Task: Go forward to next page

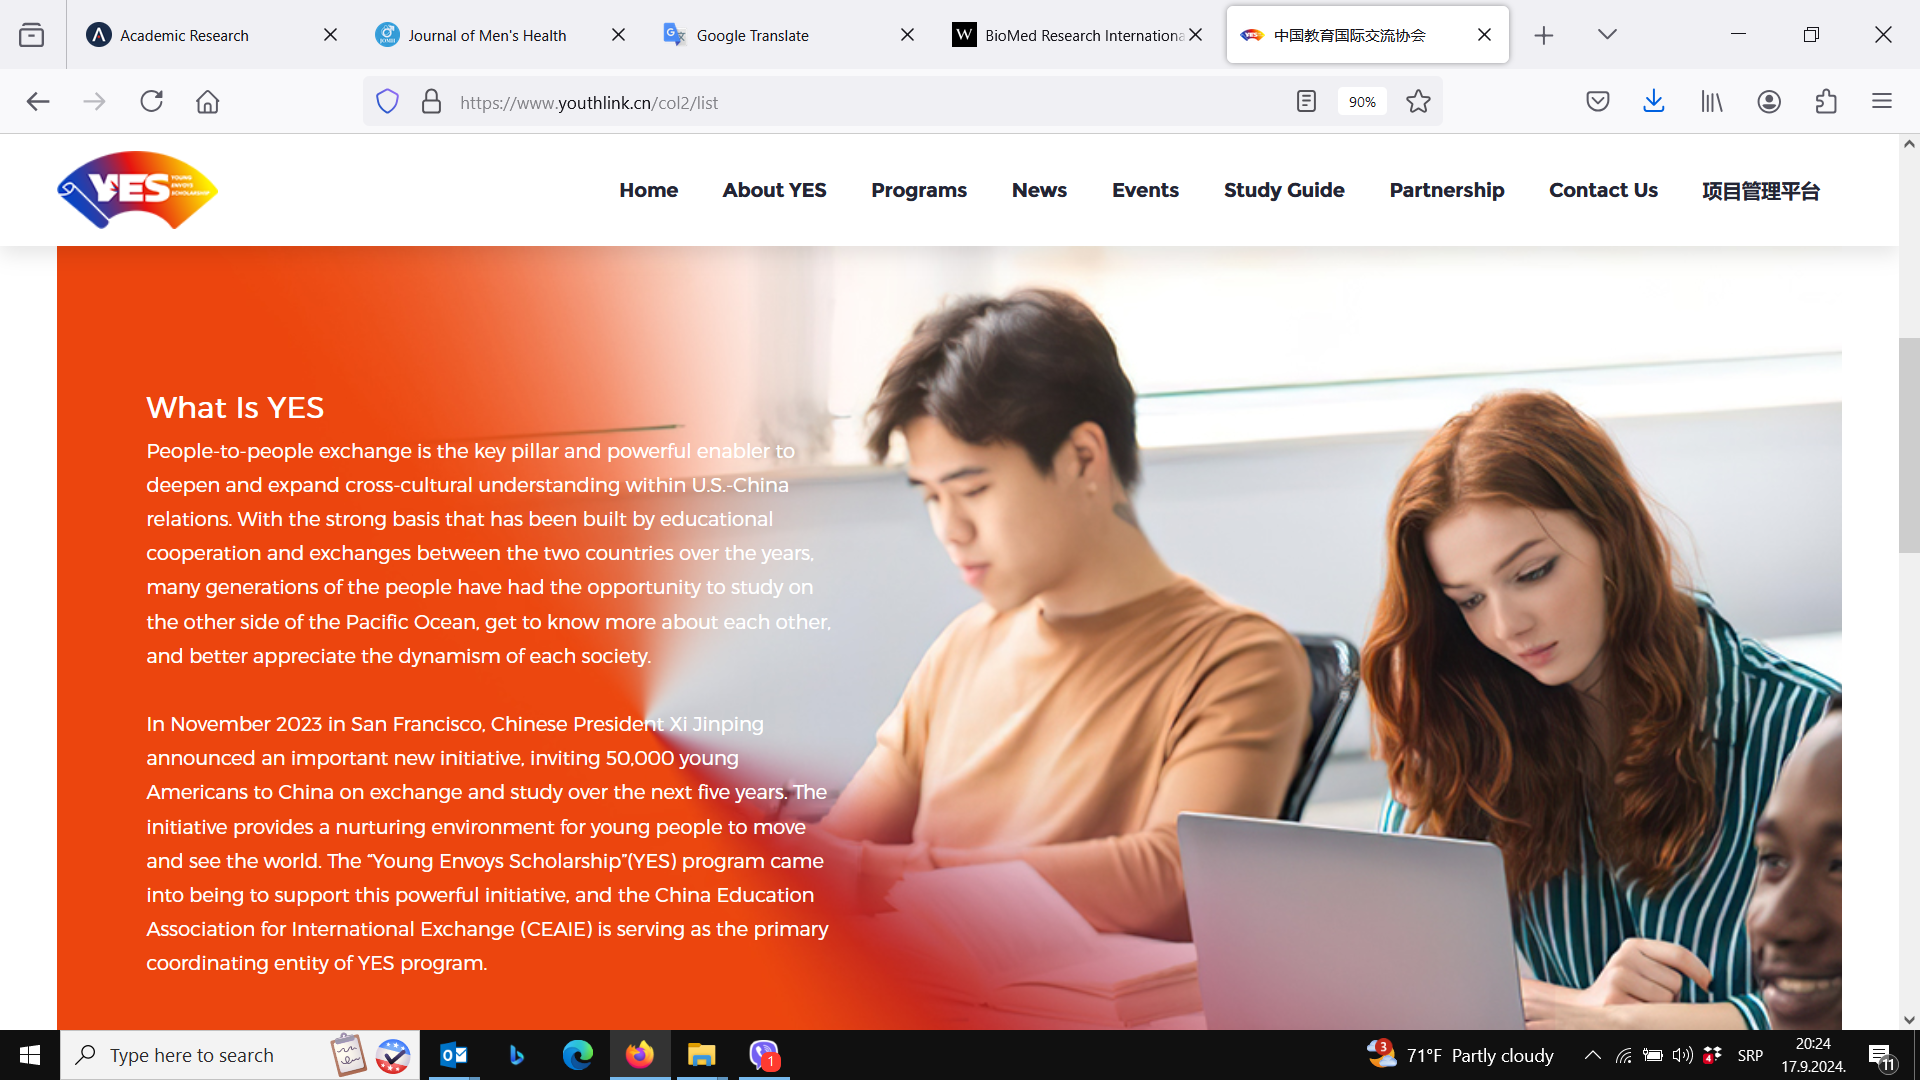Action: [94, 102]
